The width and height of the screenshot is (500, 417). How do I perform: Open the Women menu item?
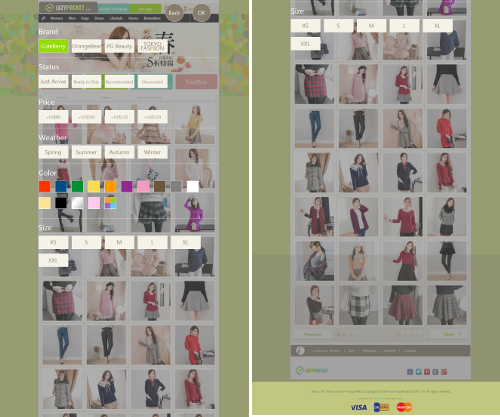[x=57, y=18]
